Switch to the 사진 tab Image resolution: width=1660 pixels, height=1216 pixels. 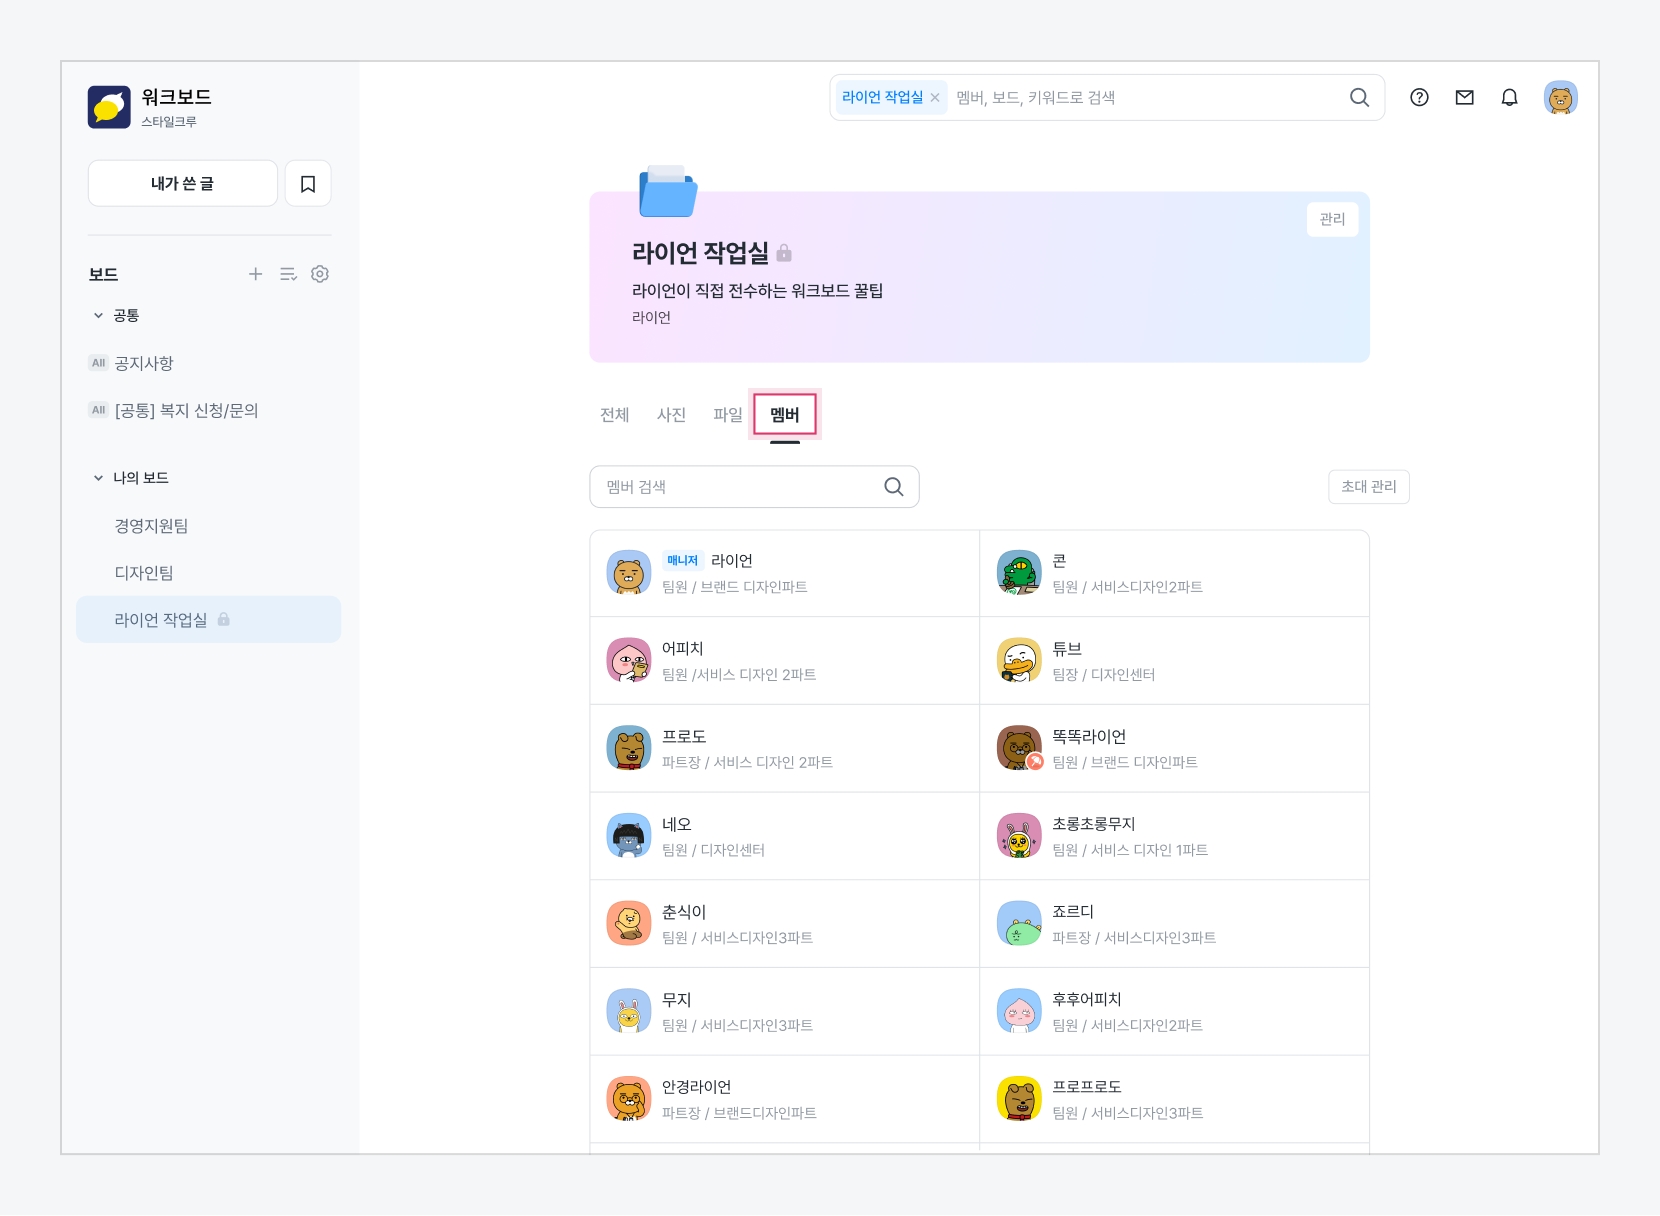click(x=671, y=415)
